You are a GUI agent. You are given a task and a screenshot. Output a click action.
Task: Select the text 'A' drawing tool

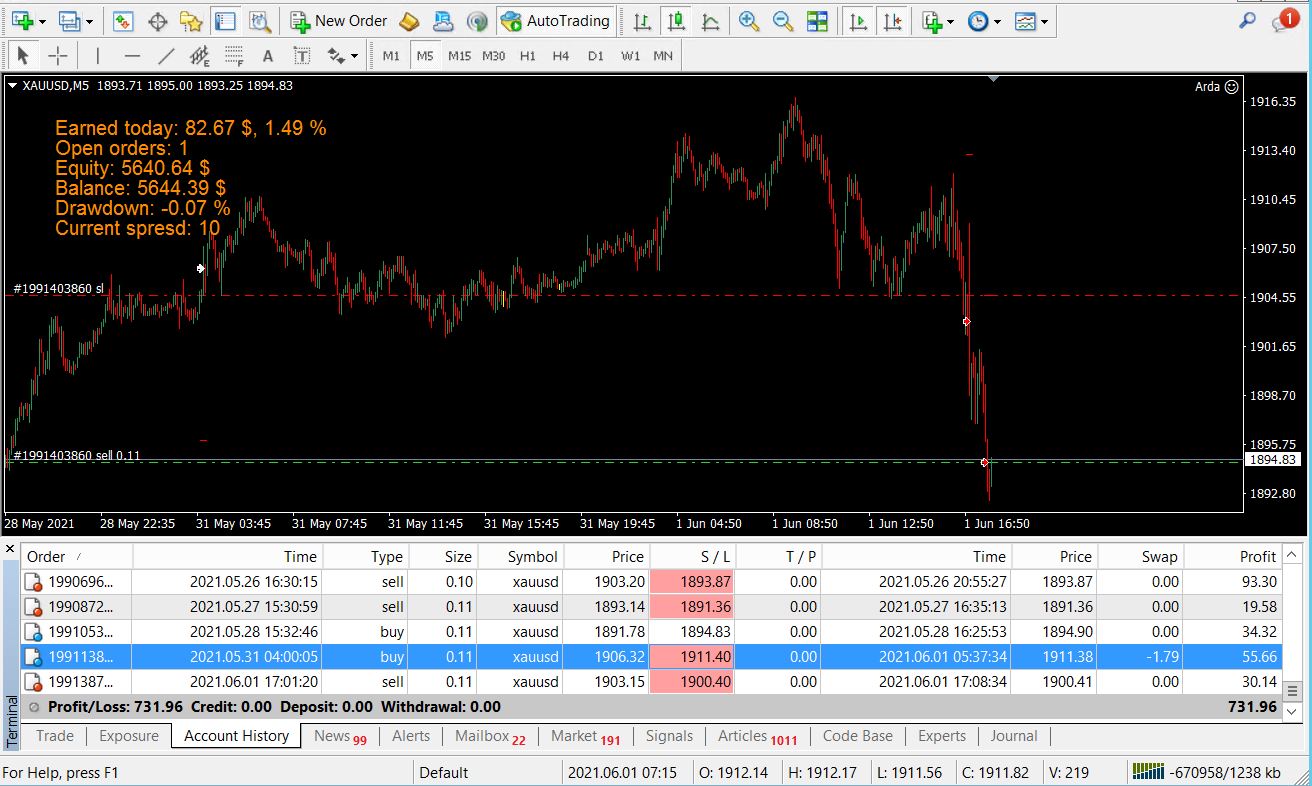pyautogui.click(x=267, y=56)
